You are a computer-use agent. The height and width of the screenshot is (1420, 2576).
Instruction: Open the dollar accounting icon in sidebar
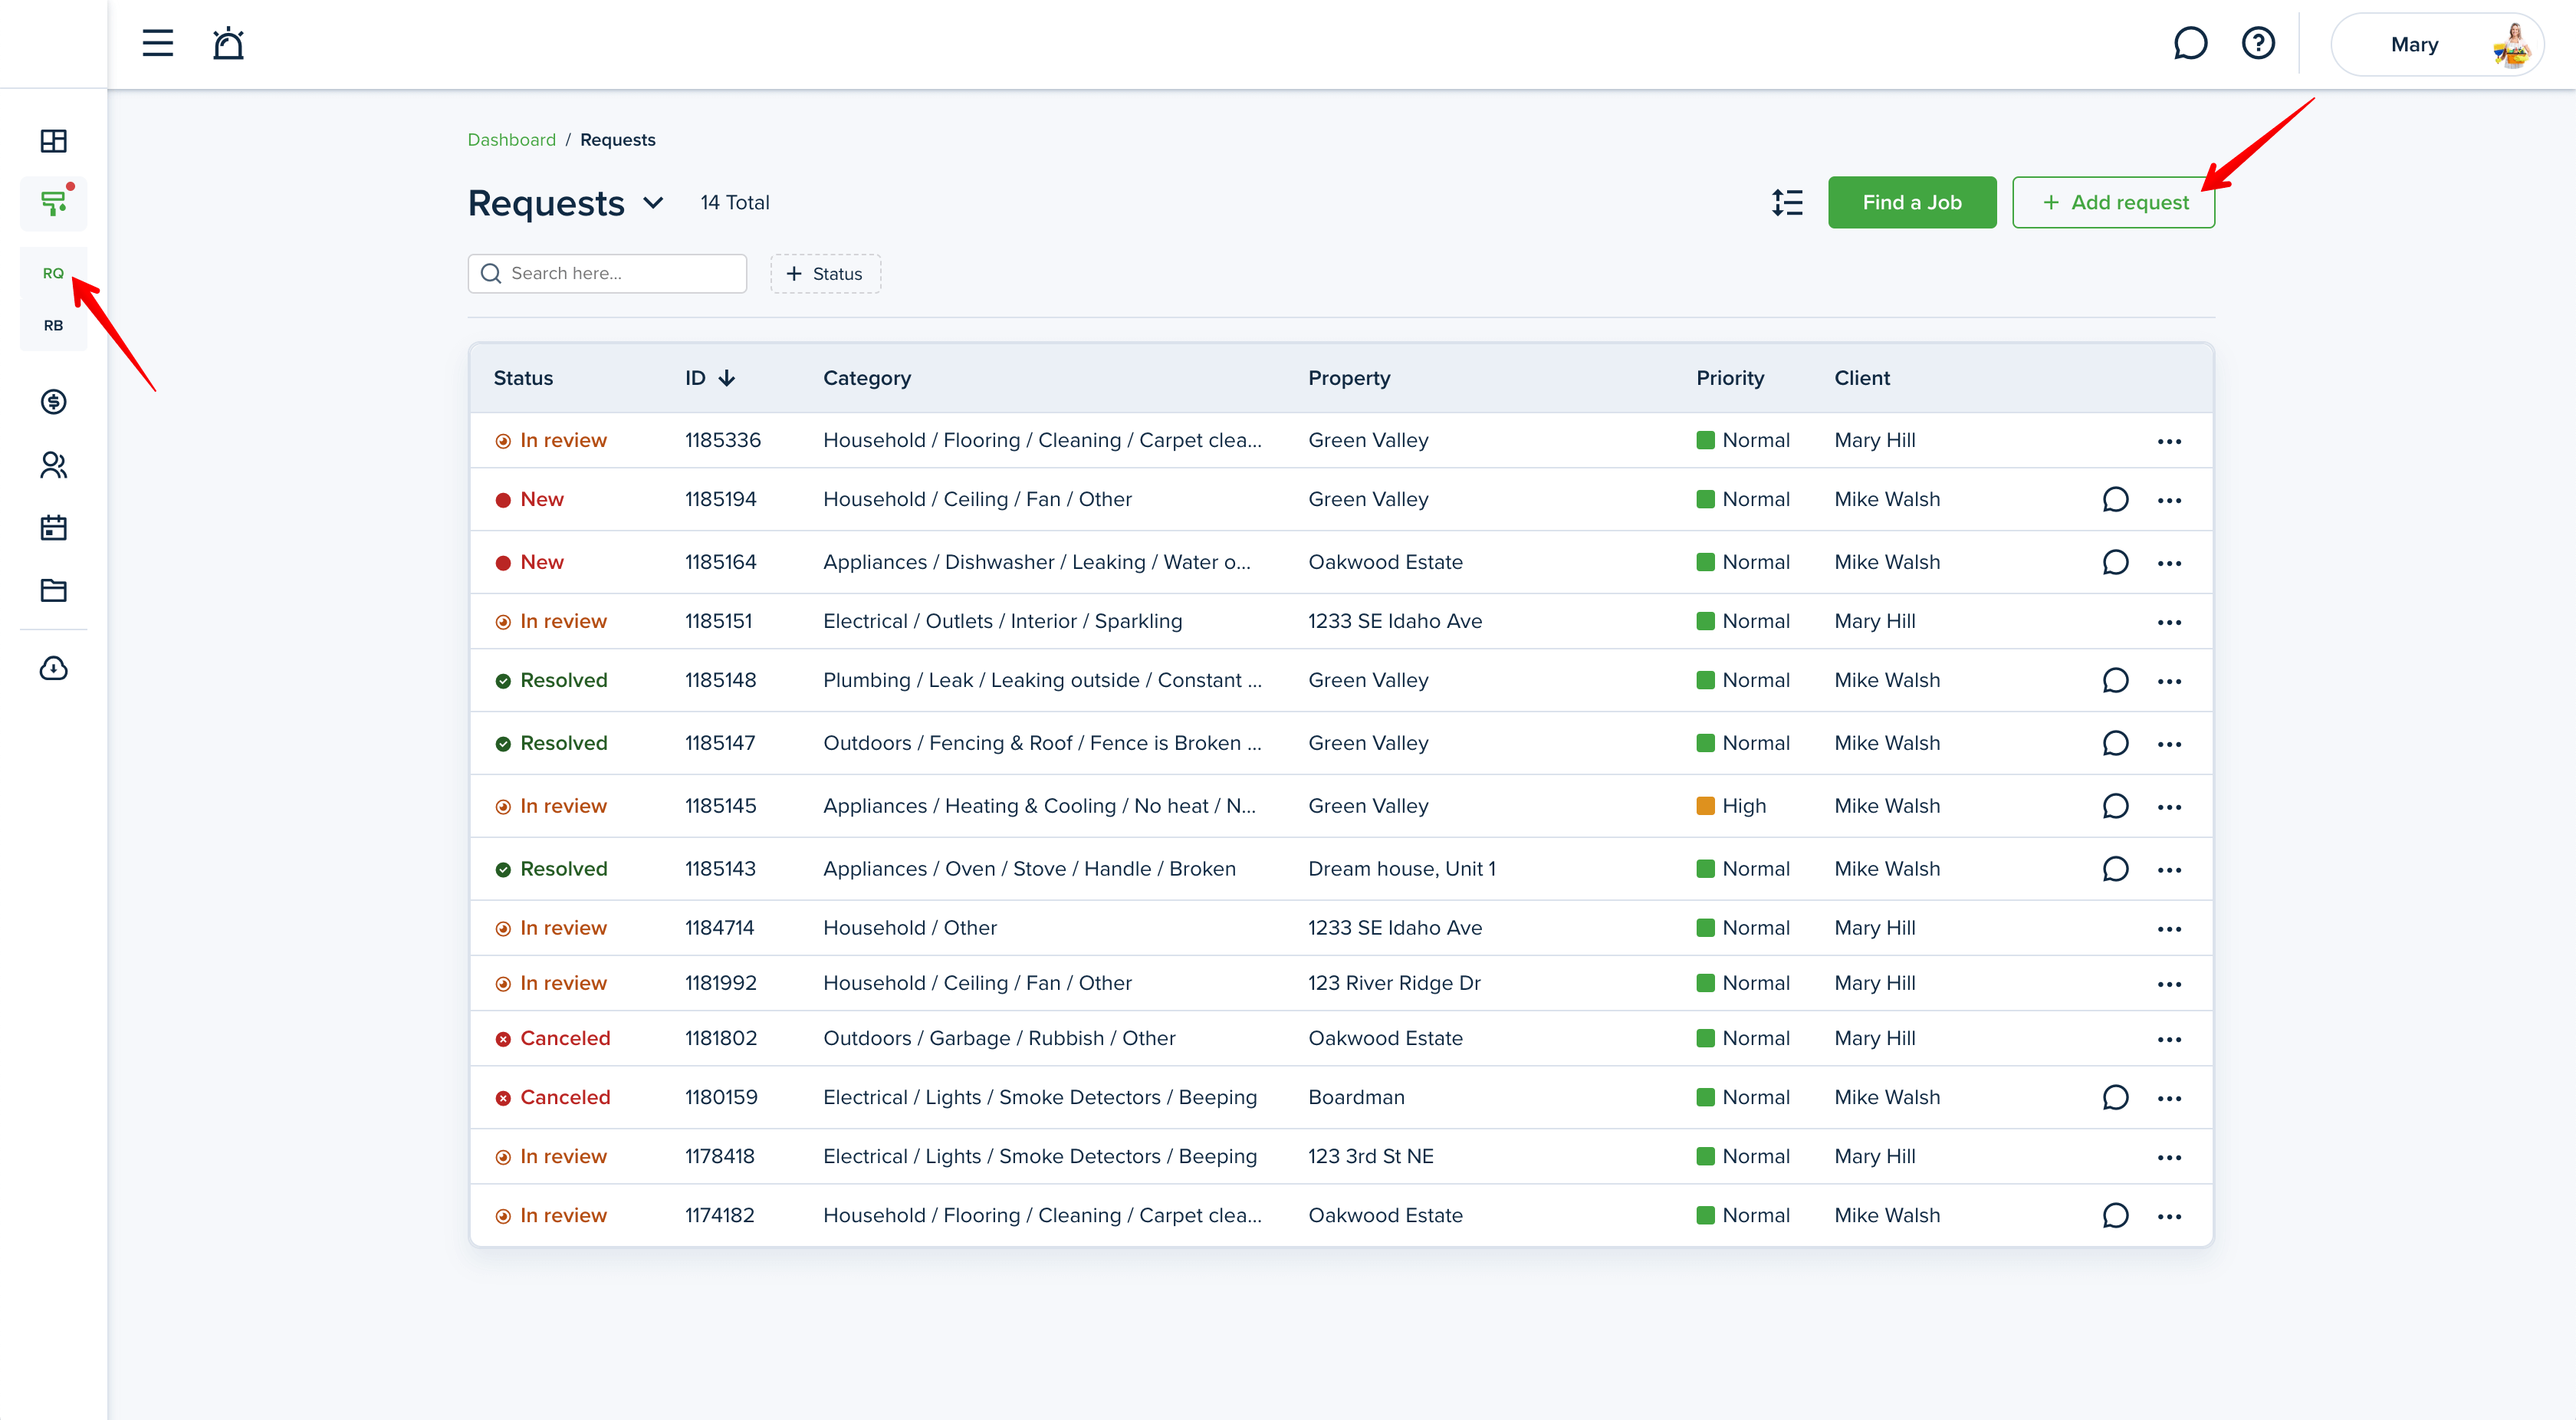click(53, 402)
